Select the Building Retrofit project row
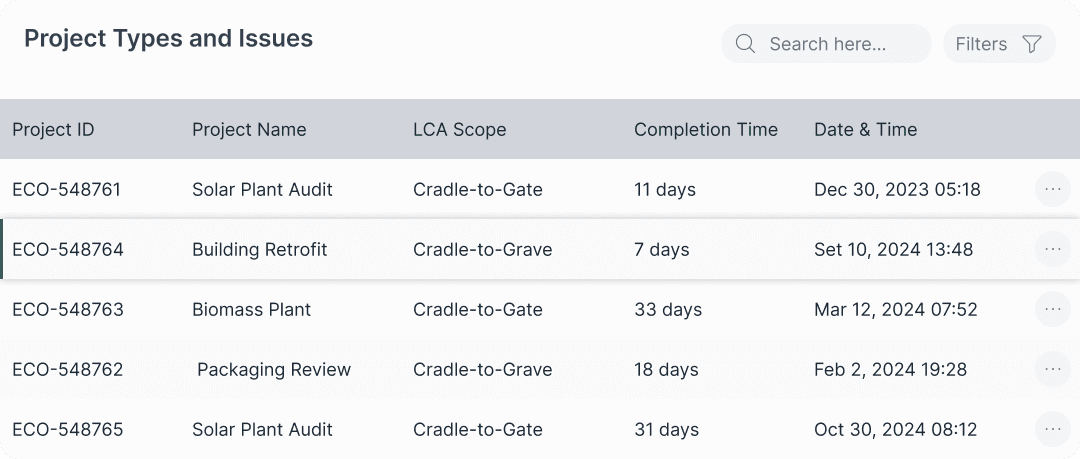The width and height of the screenshot is (1080, 459). tap(540, 249)
